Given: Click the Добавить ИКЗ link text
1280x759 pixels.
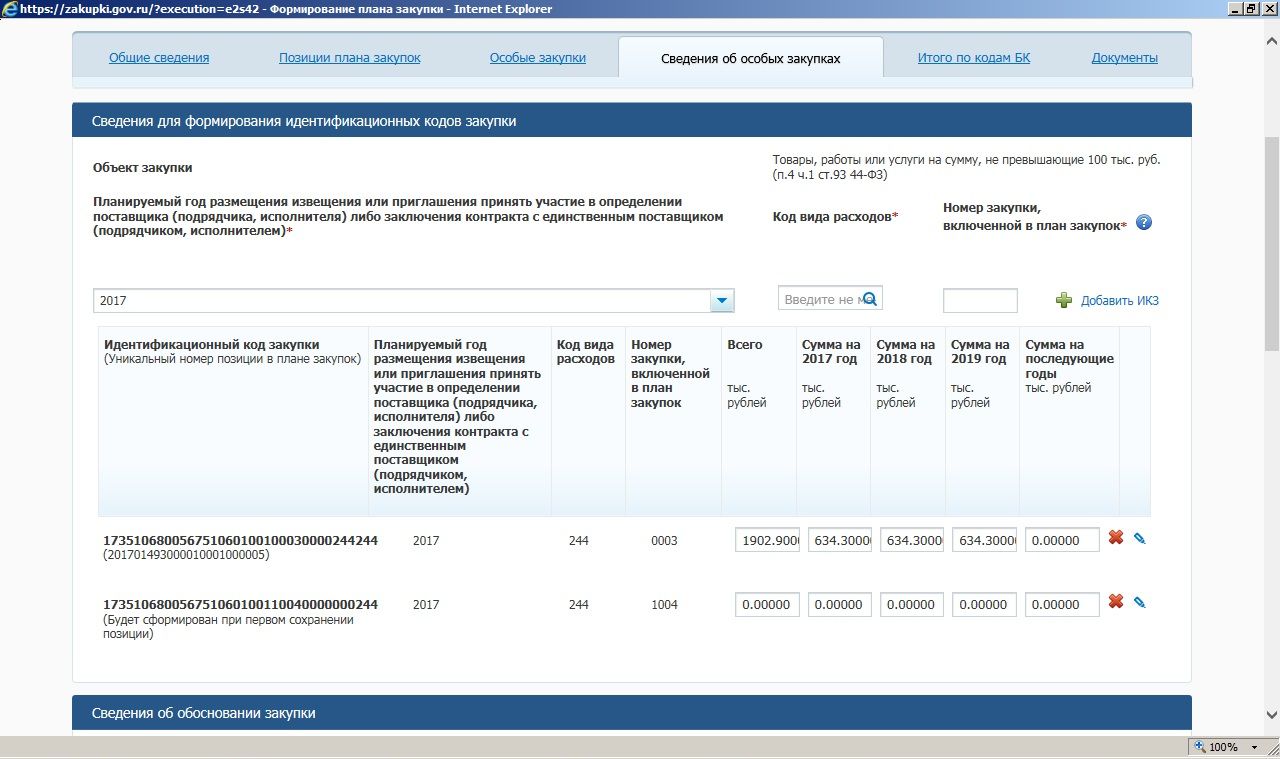Looking at the screenshot, I should [1119, 301].
